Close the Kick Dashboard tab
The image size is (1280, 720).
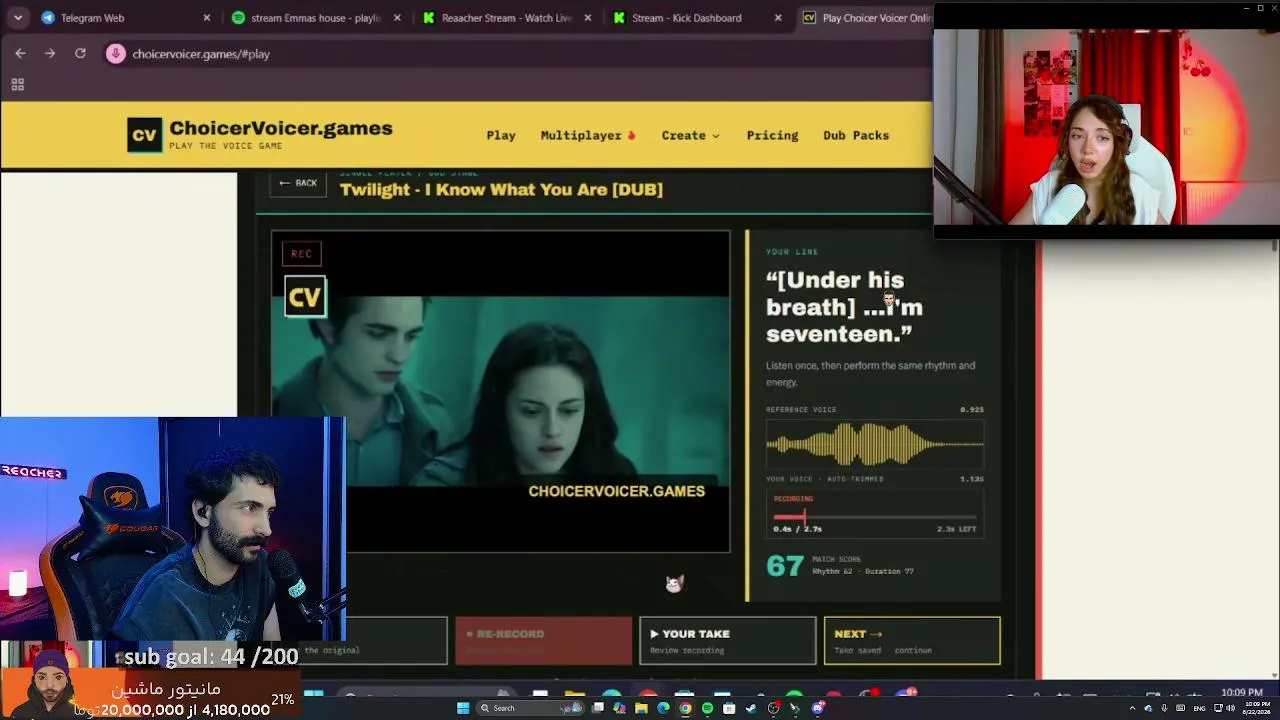(779, 18)
